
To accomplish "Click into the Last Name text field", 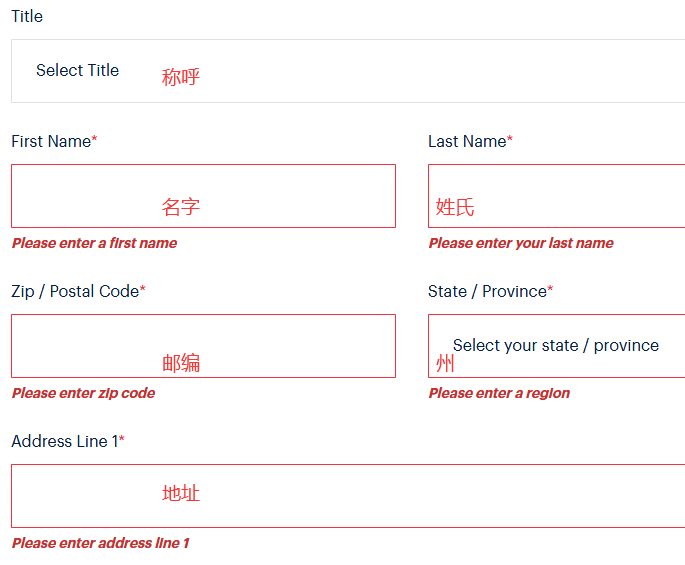I will click(x=557, y=196).
